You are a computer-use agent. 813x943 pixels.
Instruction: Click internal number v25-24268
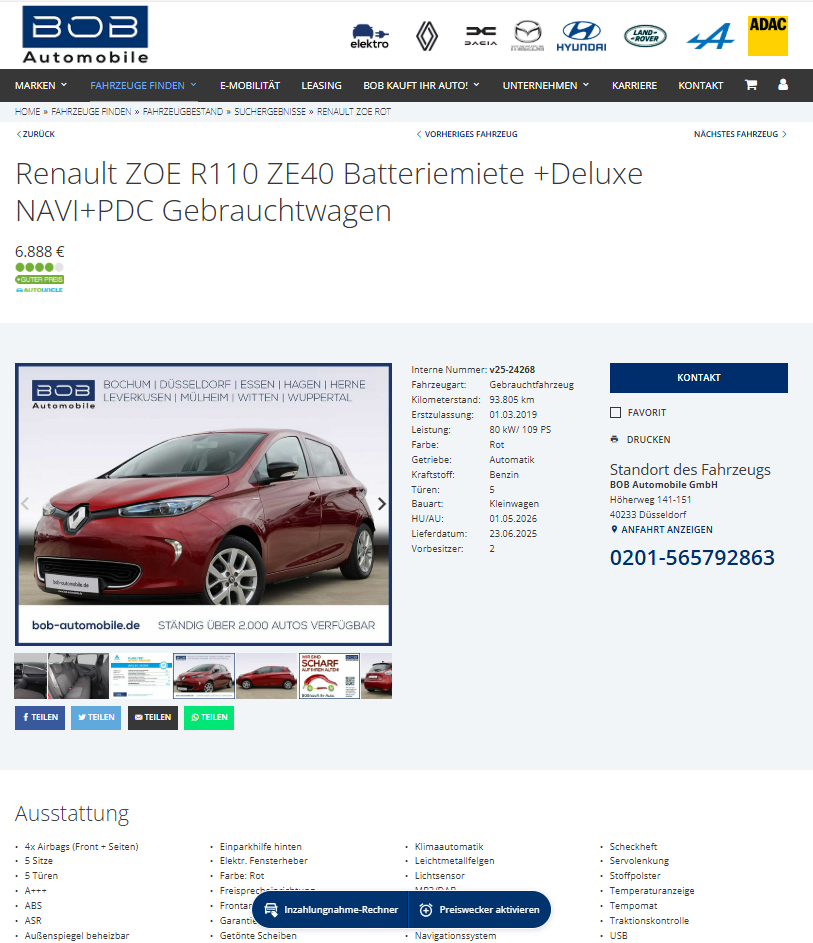512,369
